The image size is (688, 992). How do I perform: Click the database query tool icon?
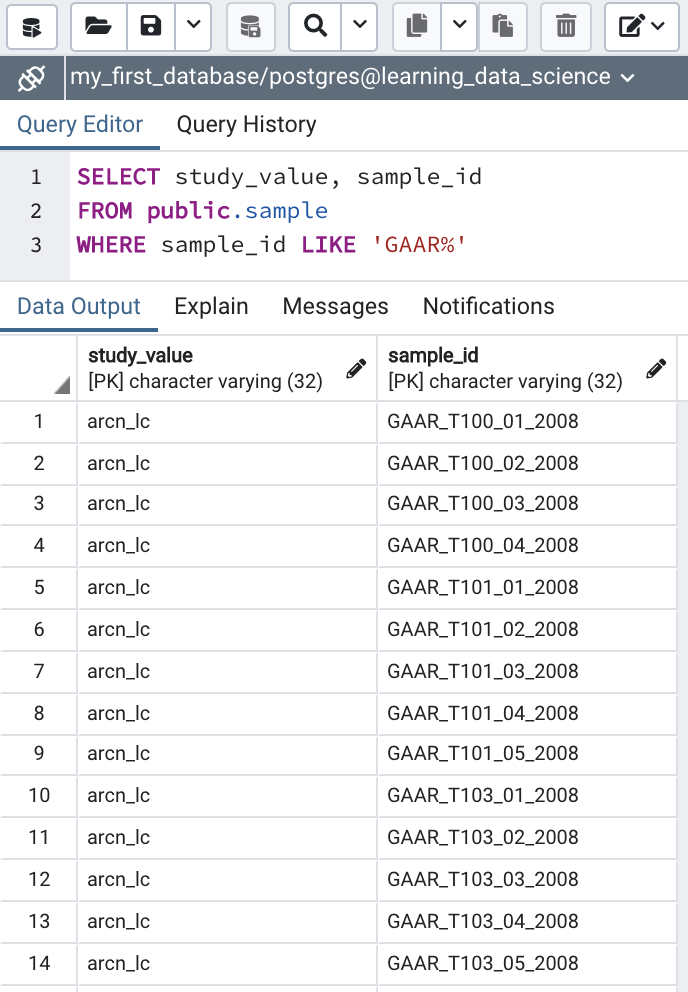pos(31,26)
